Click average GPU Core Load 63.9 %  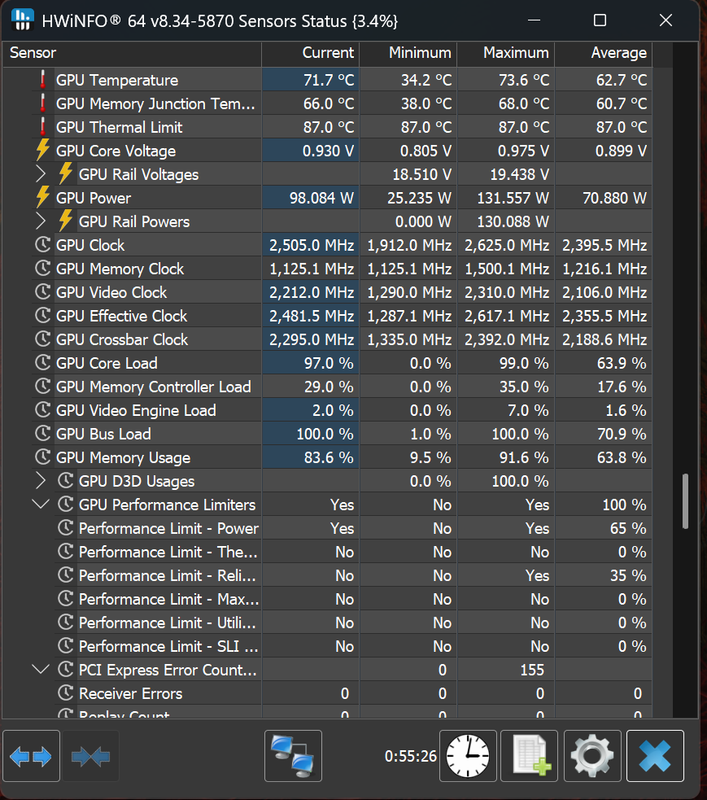622,363
